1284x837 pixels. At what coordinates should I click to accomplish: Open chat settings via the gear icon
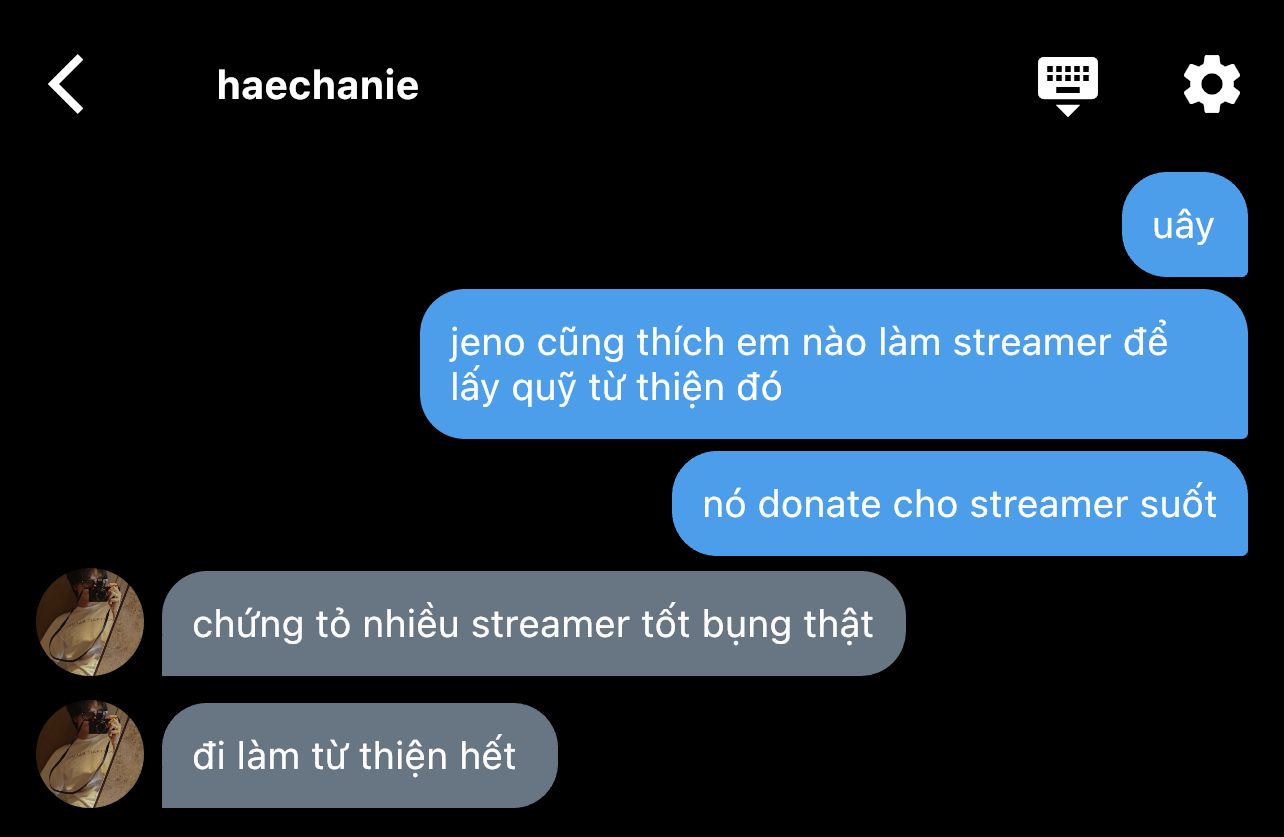pos(1211,84)
